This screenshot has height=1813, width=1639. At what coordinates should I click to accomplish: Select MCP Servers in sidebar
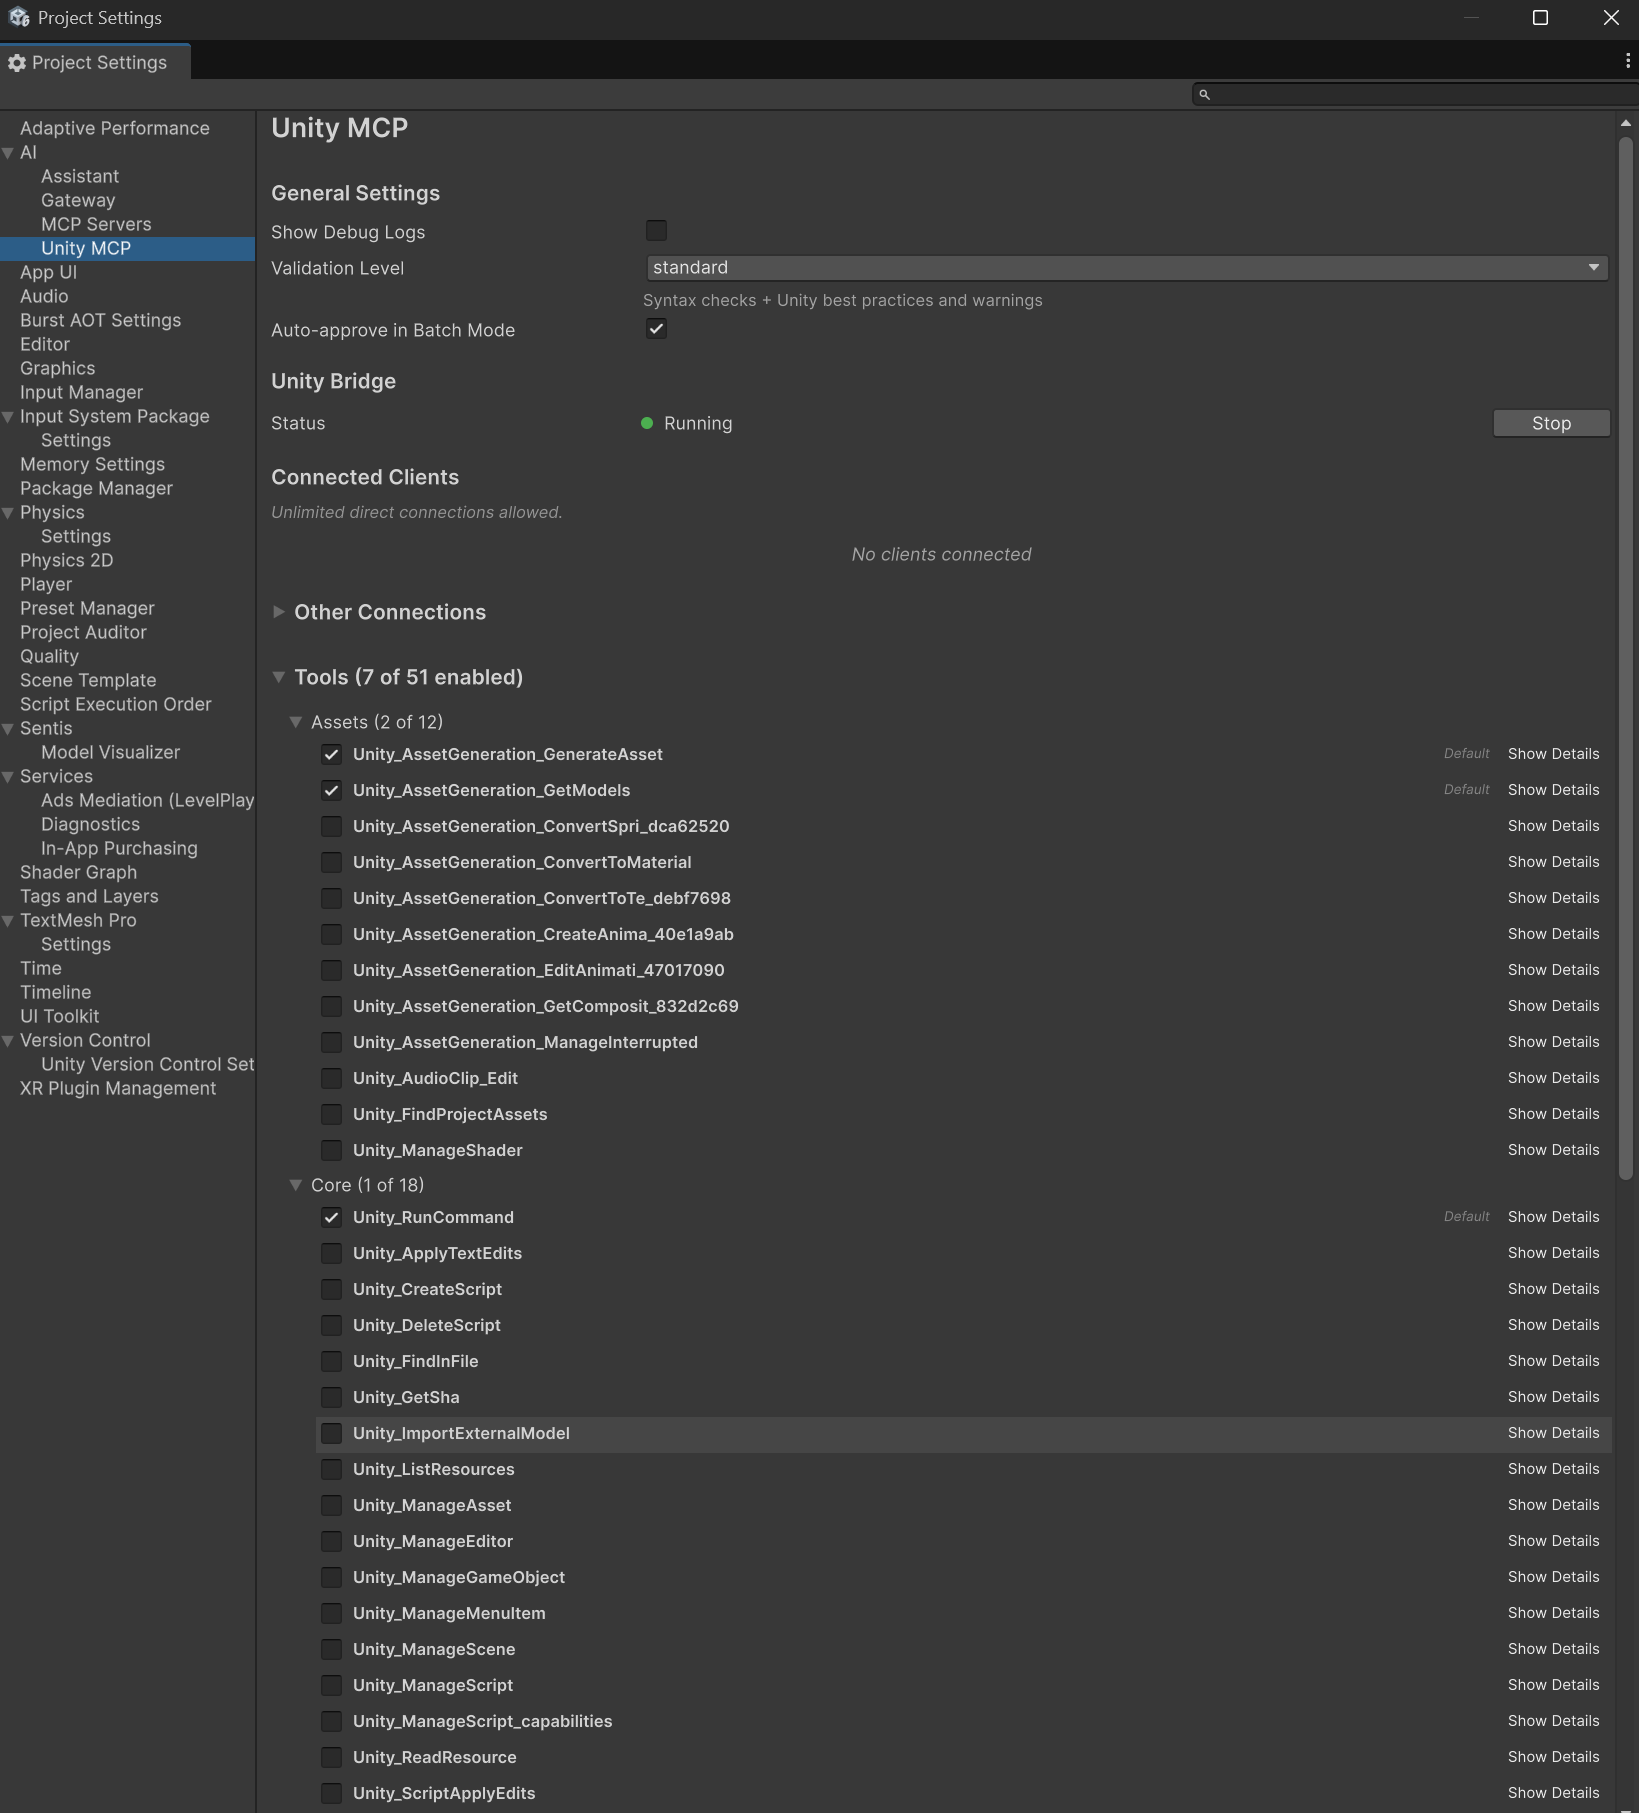pos(96,224)
